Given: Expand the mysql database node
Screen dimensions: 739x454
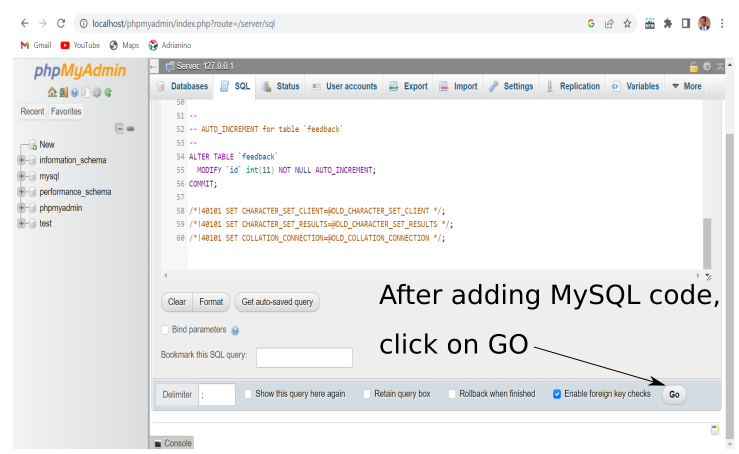Looking at the screenshot, I should click(21, 176).
